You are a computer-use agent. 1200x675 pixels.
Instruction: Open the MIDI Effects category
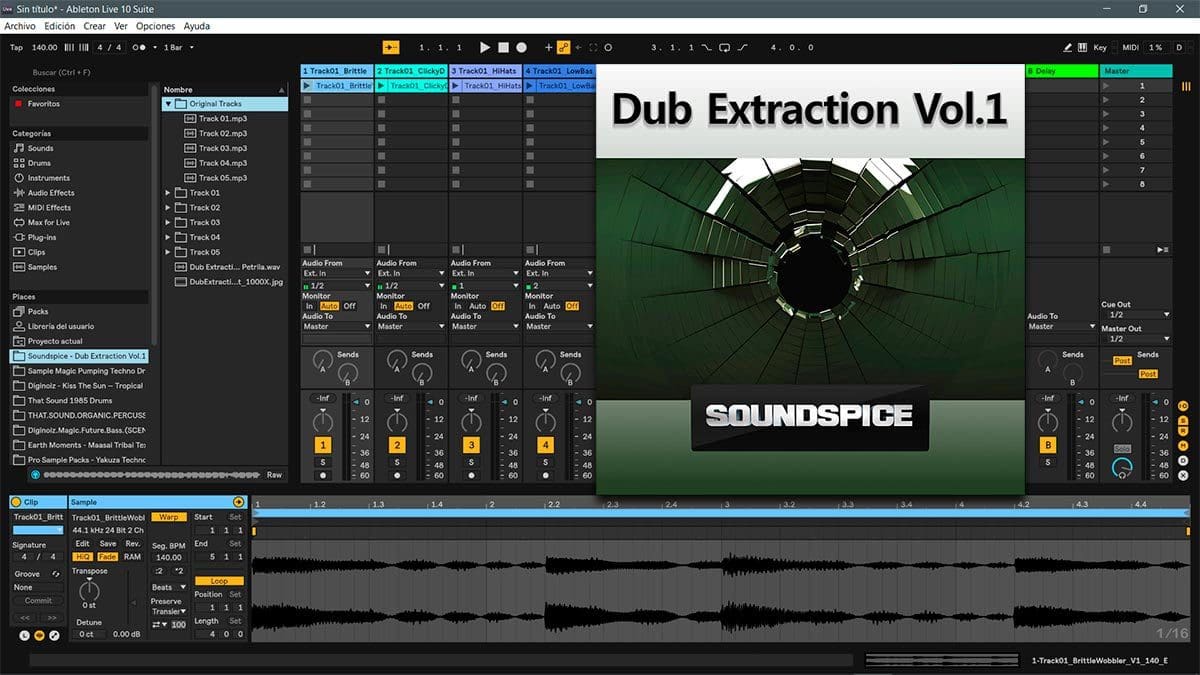(x=41, y=208)
